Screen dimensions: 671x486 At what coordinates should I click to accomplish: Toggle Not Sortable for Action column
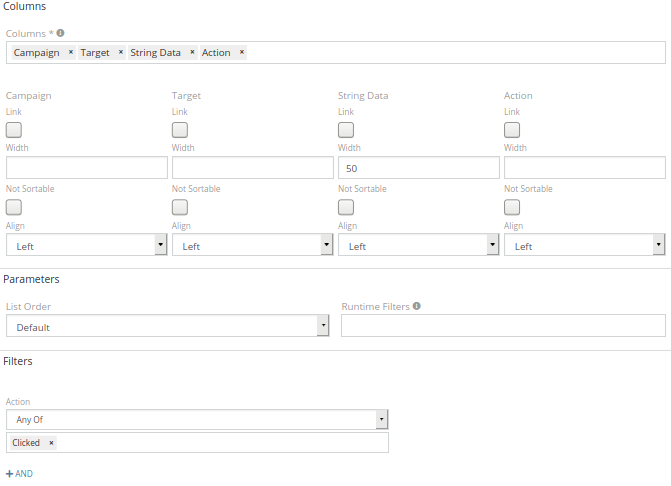pos(512,207)
